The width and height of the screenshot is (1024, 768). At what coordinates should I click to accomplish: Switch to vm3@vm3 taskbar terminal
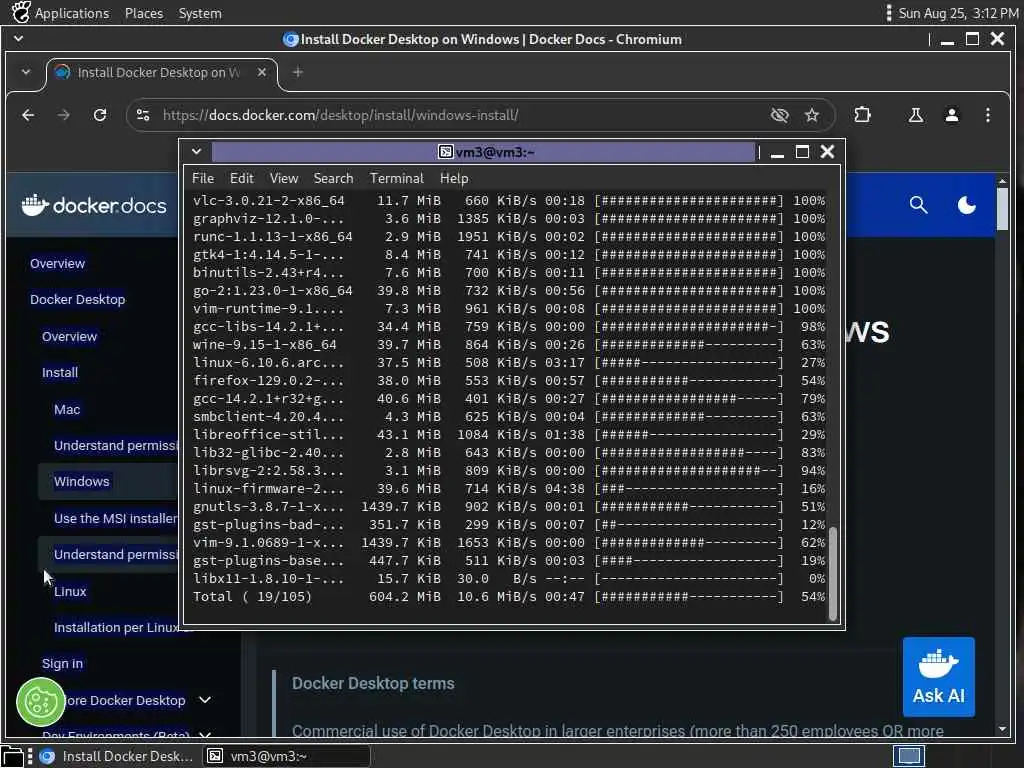pyautogui.click(x=287, y=756)
